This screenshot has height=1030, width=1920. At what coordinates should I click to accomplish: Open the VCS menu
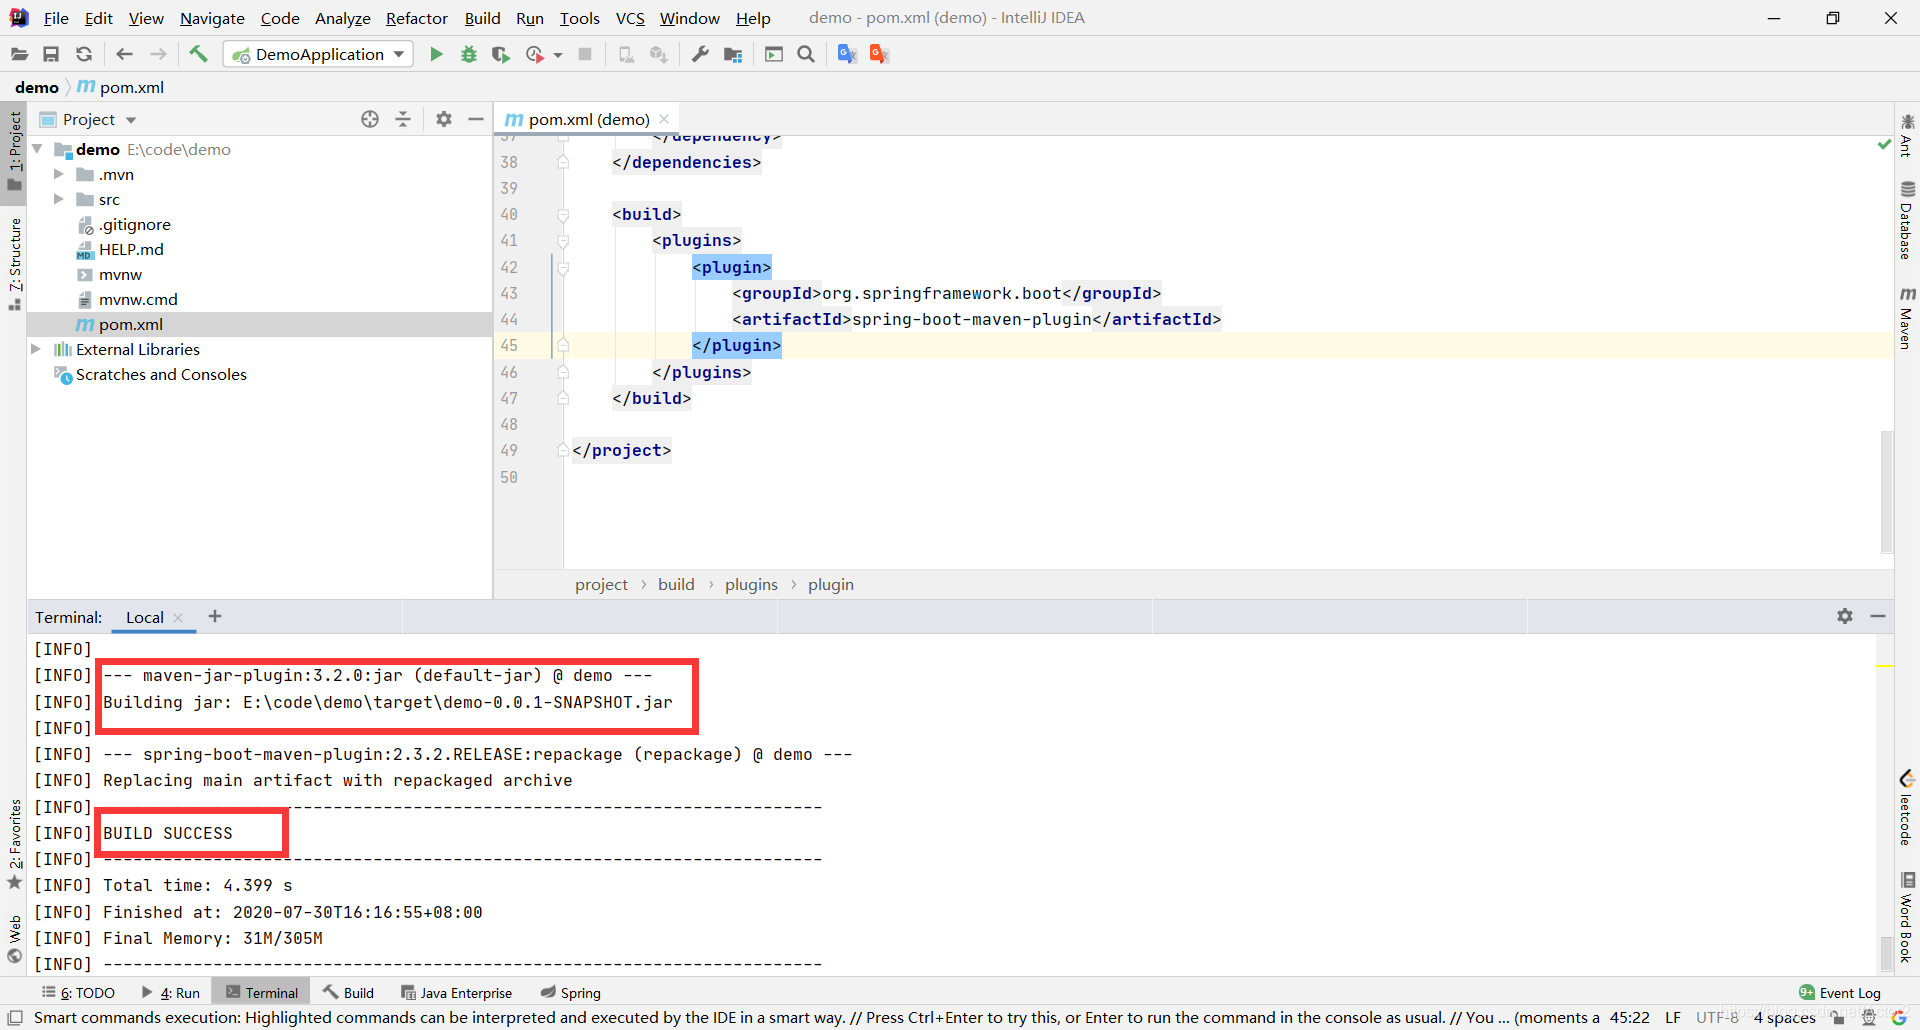pyautogui.click(x=630, y=18)
